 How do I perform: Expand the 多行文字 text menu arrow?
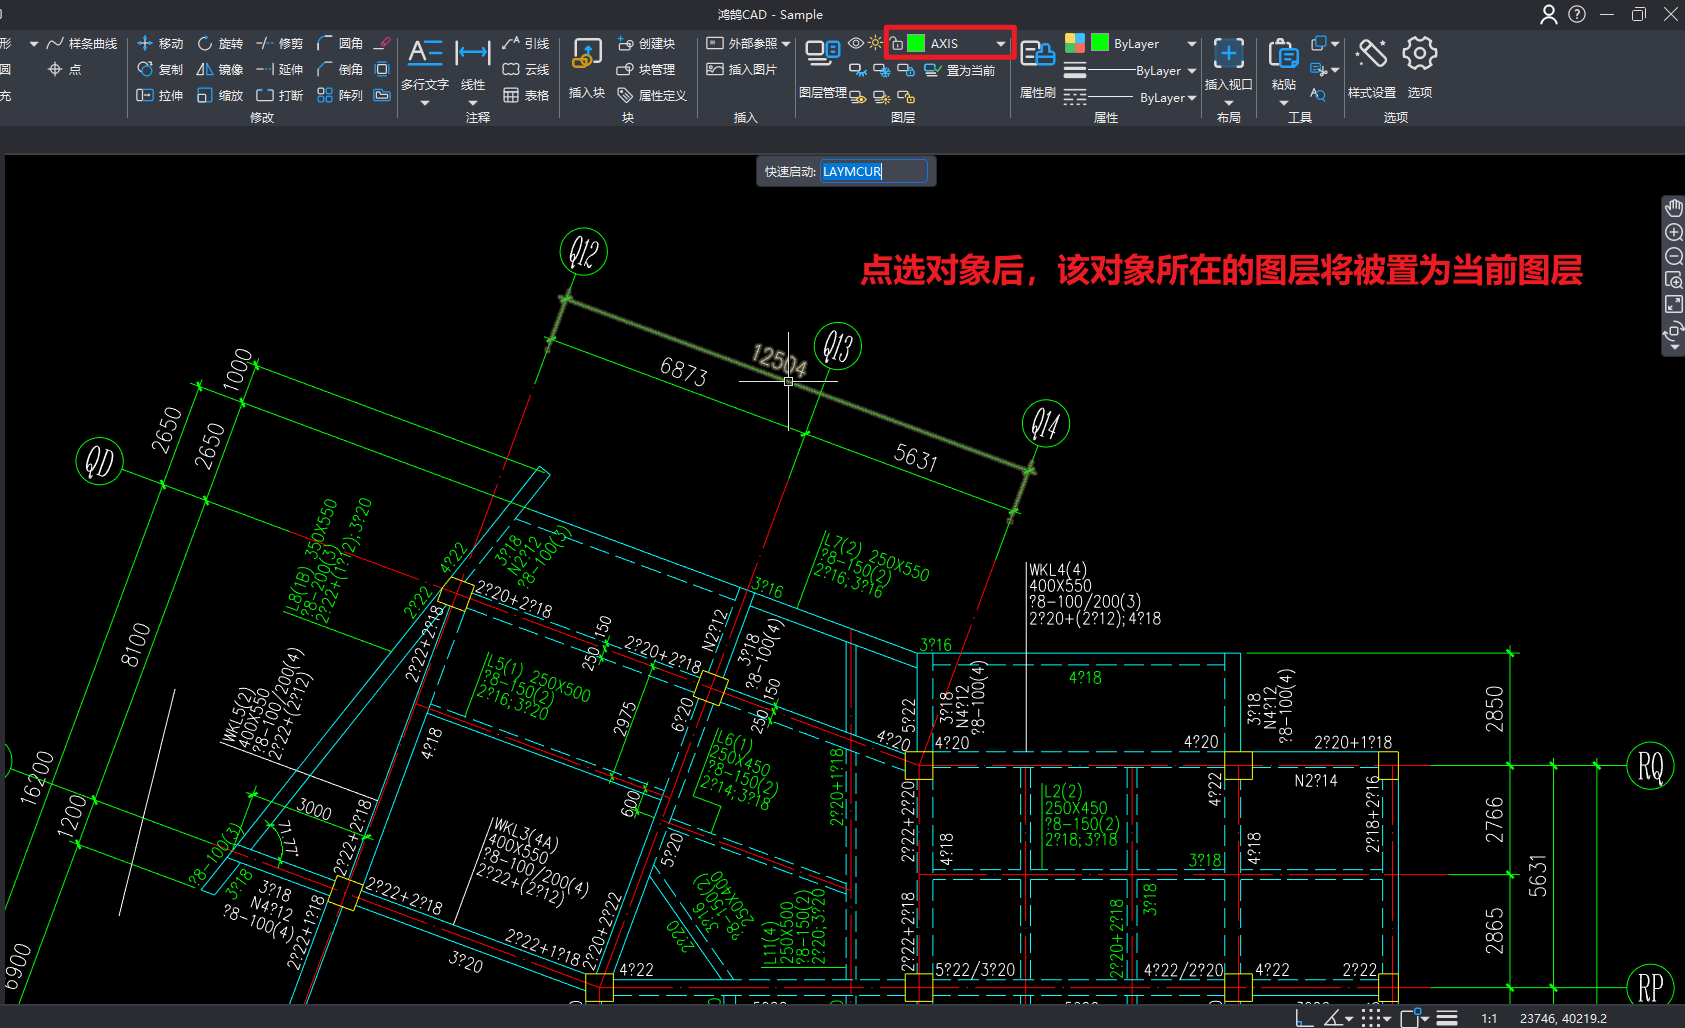pos(424,103)
